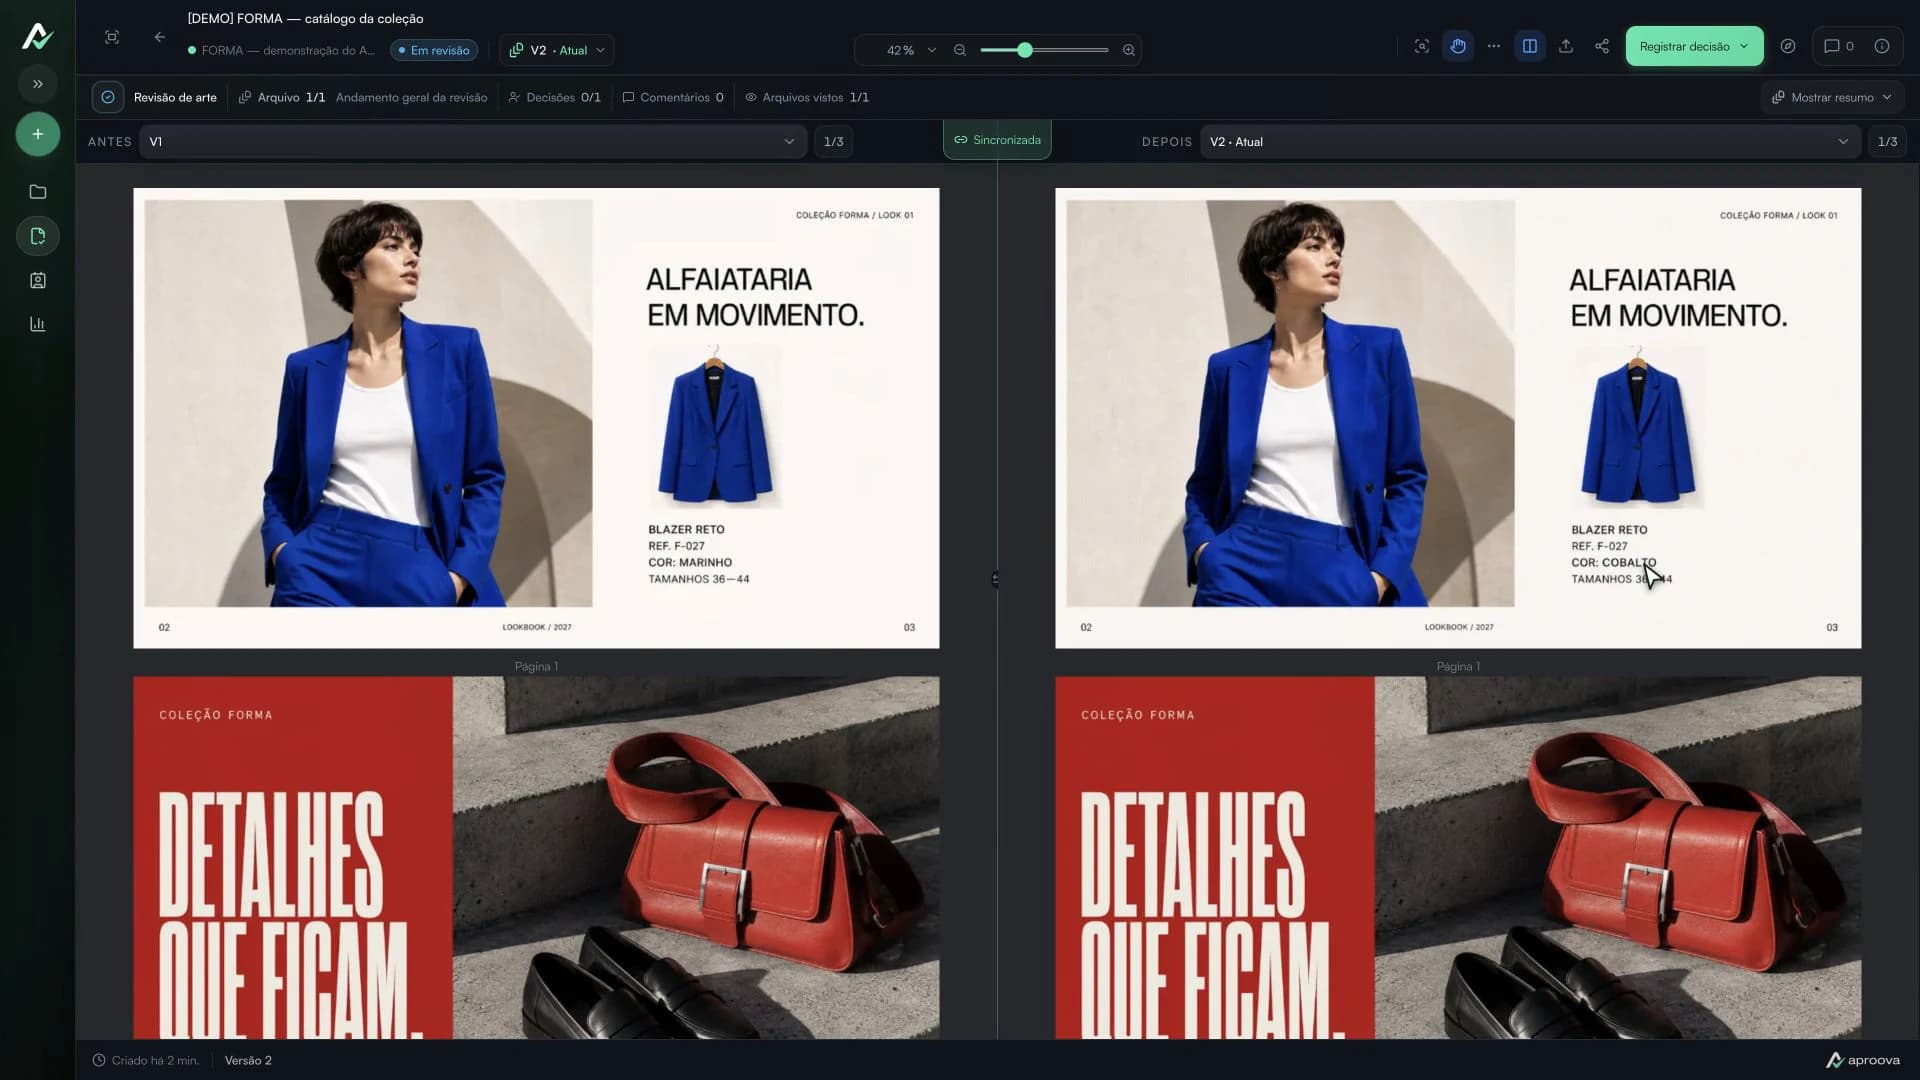Select the 'Revisão de arte' tab
Viewport: 1920px width, 1080px height.
pos(175,97)
